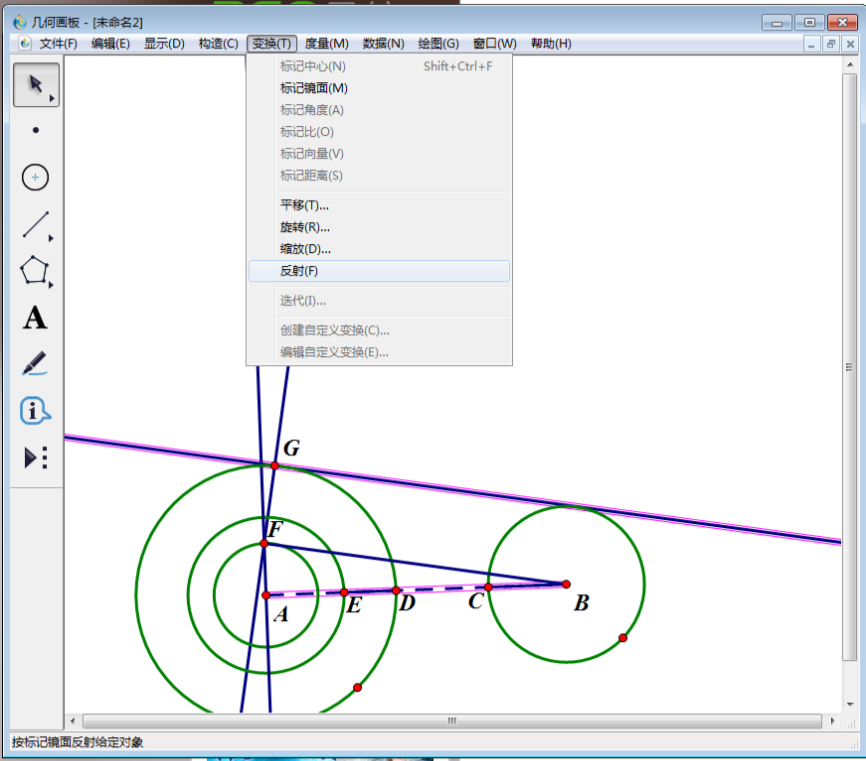Choose 旋转(R)... menu entry
The width and height of the screenshot is (866, 761).
305,227
